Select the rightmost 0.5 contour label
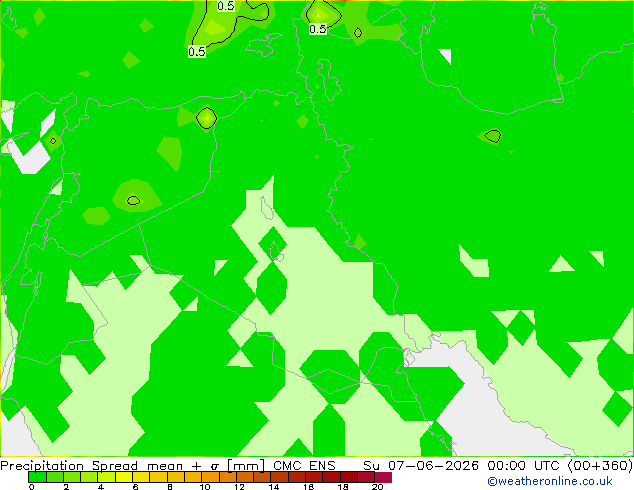This screenshot has width=634, height=490. coord(317,29)
